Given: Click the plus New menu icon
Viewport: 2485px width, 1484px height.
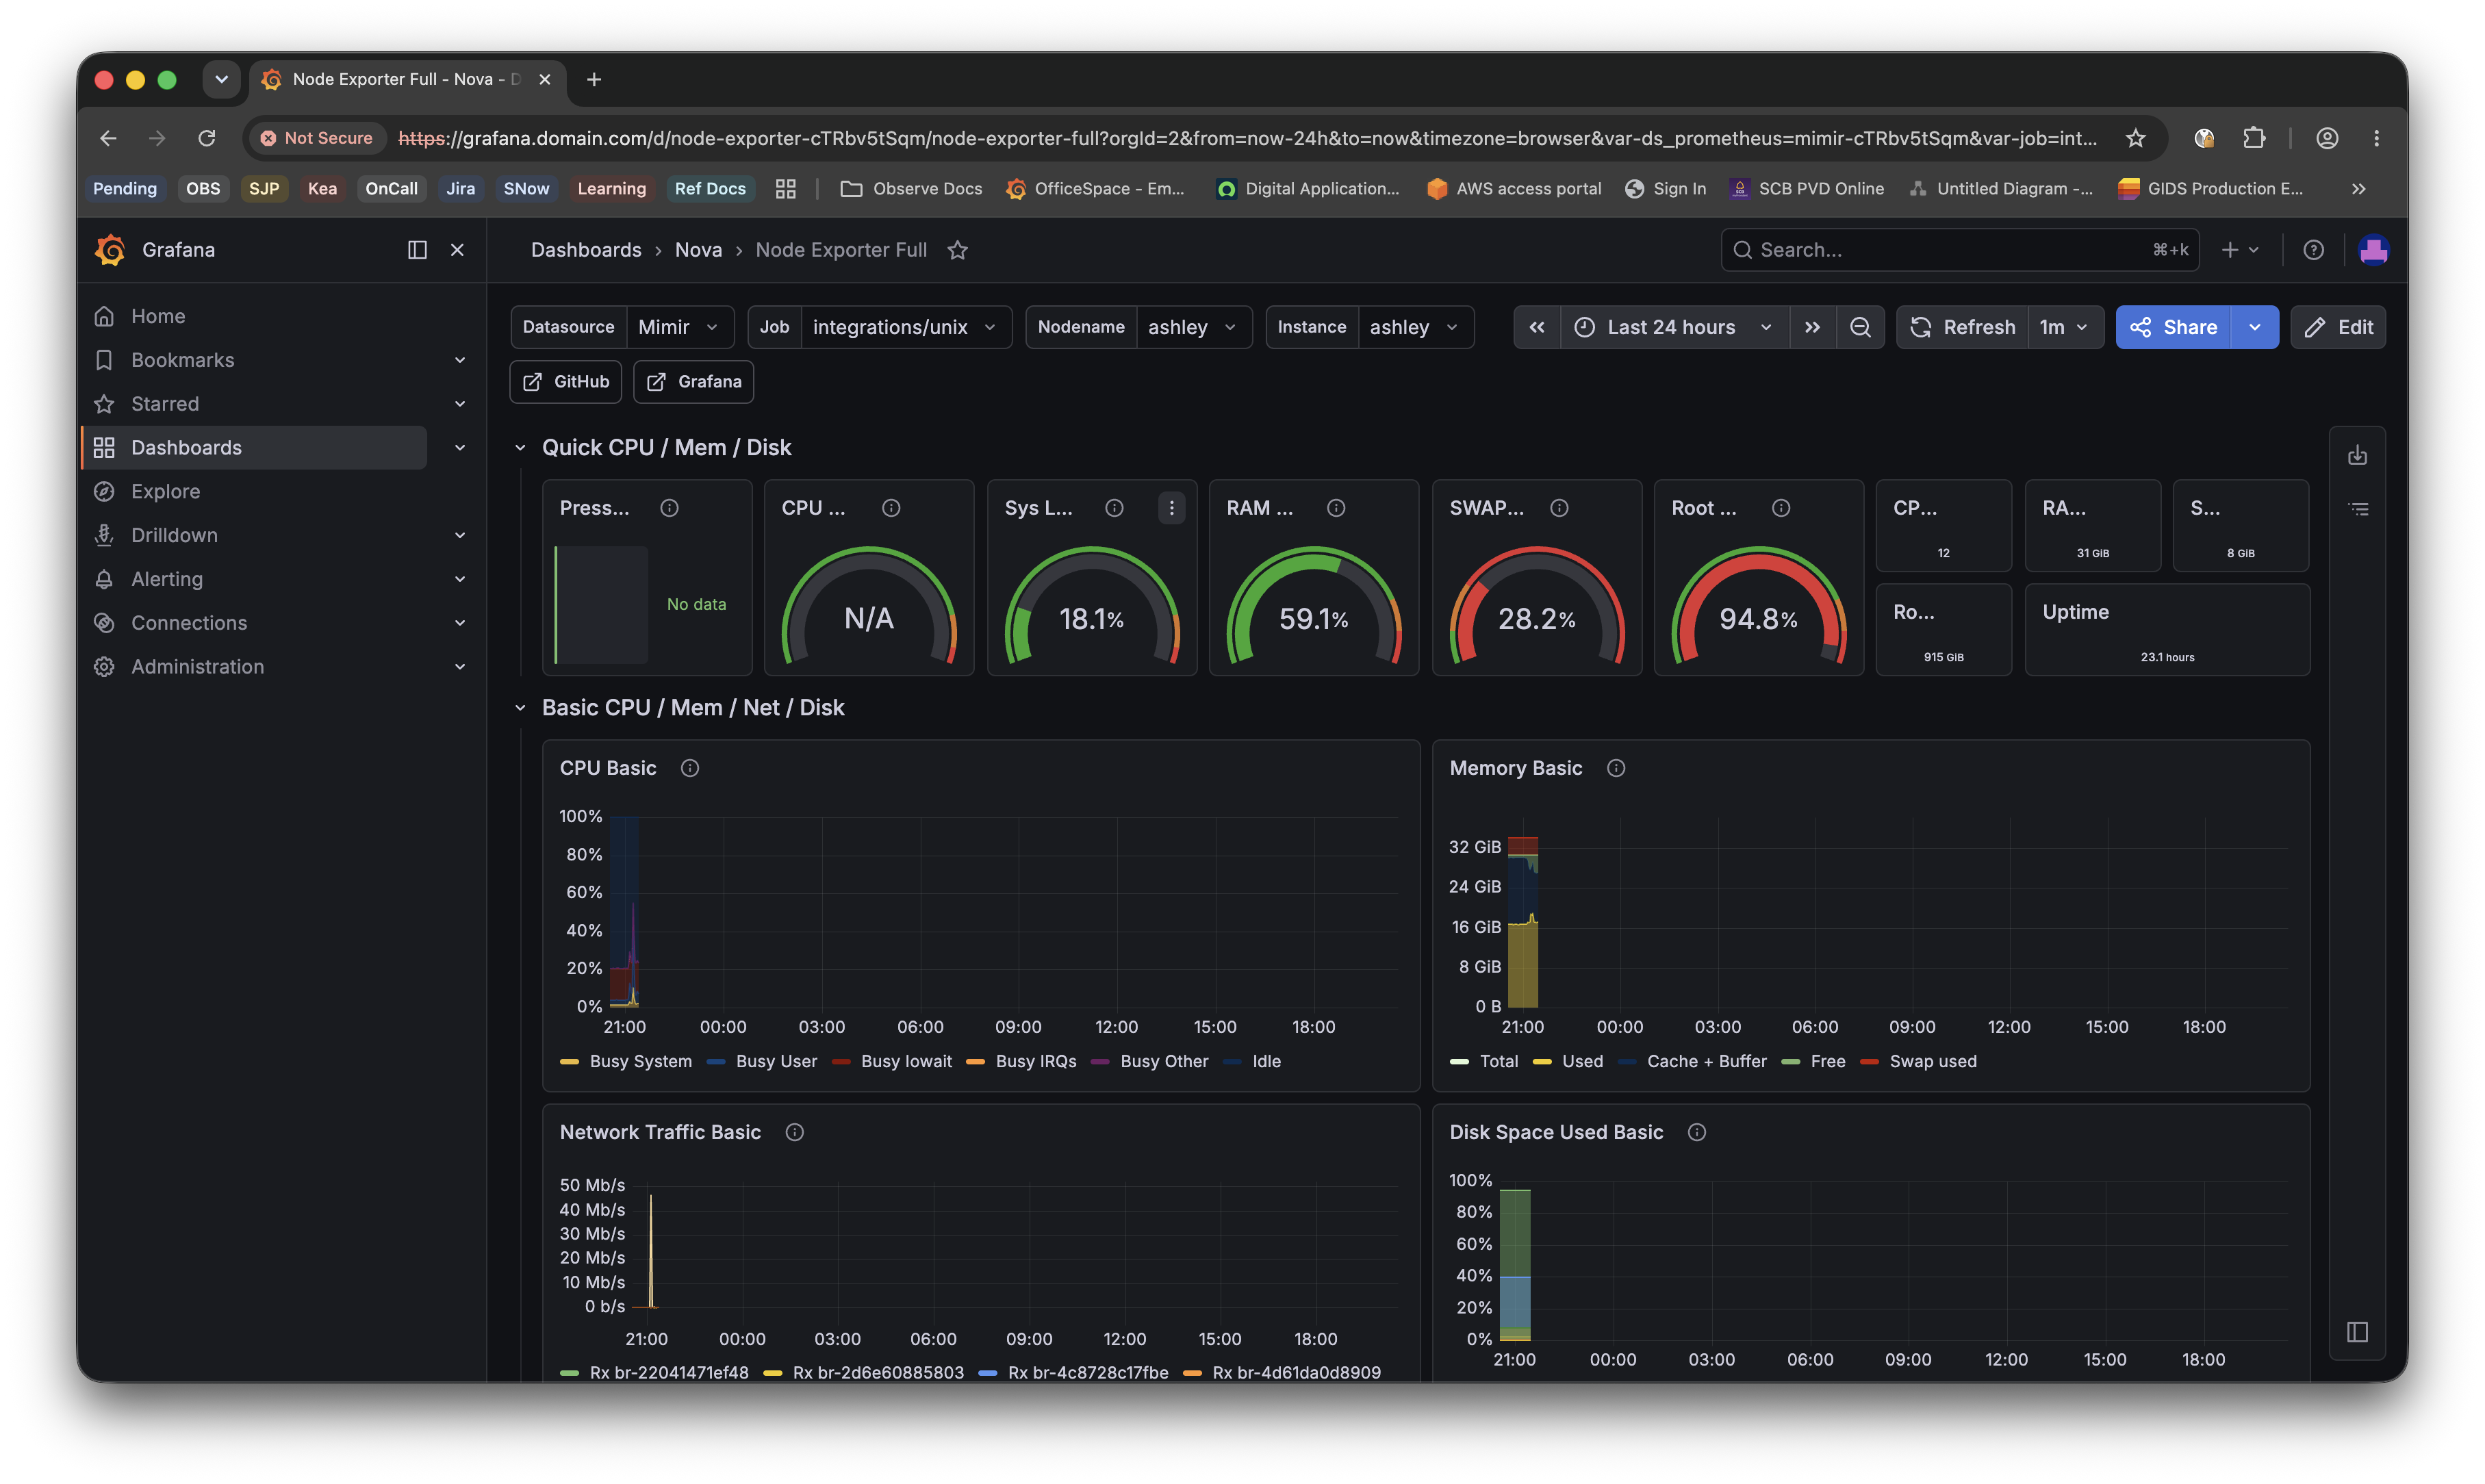Looking at the screenshot, I should [2240, 250].
